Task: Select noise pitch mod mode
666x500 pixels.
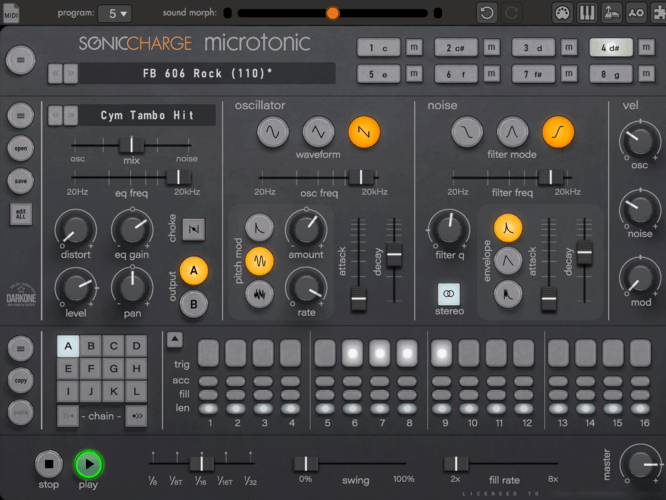Action: click(x=259, y=294)
